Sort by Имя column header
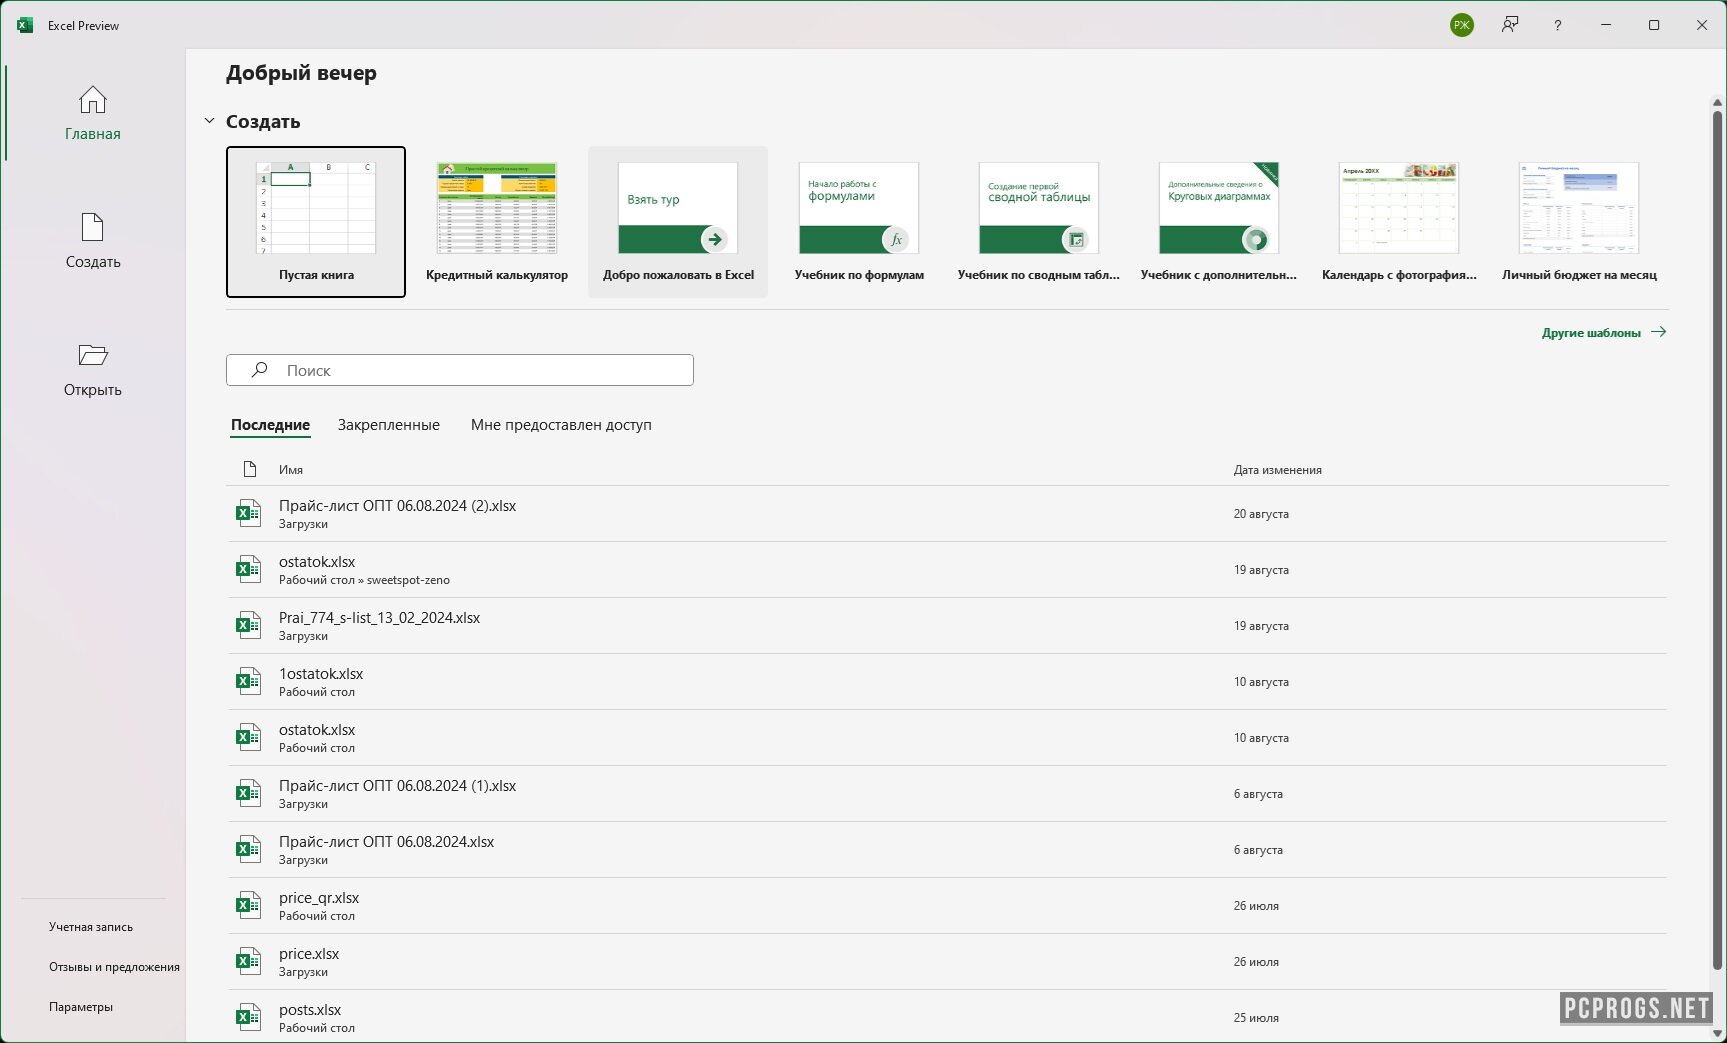Viewport: 1727px width, 1043px height. (291, 470)
